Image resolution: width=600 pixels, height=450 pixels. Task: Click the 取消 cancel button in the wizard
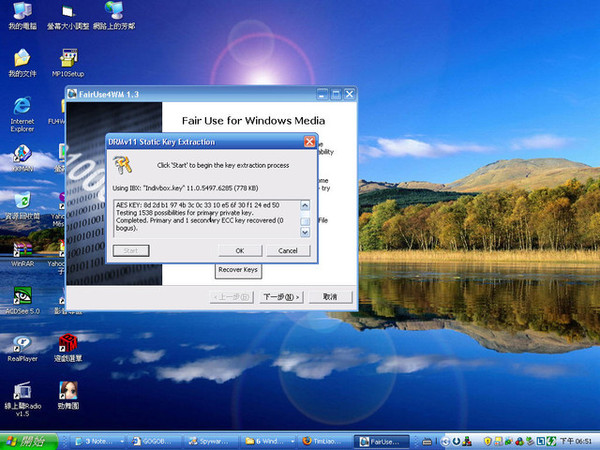(330, 297)
